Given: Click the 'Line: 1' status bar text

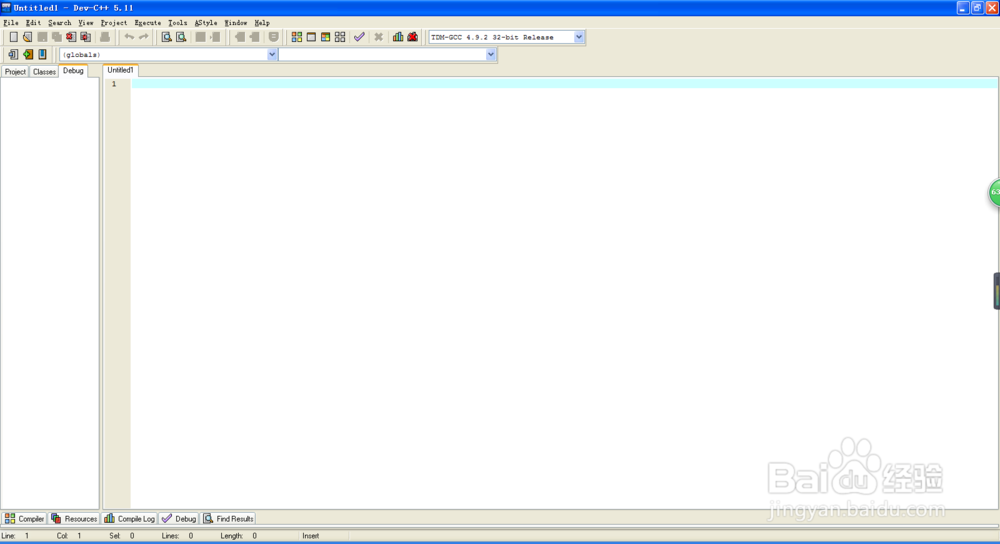Looking at the screenshot, I should 16,536.
